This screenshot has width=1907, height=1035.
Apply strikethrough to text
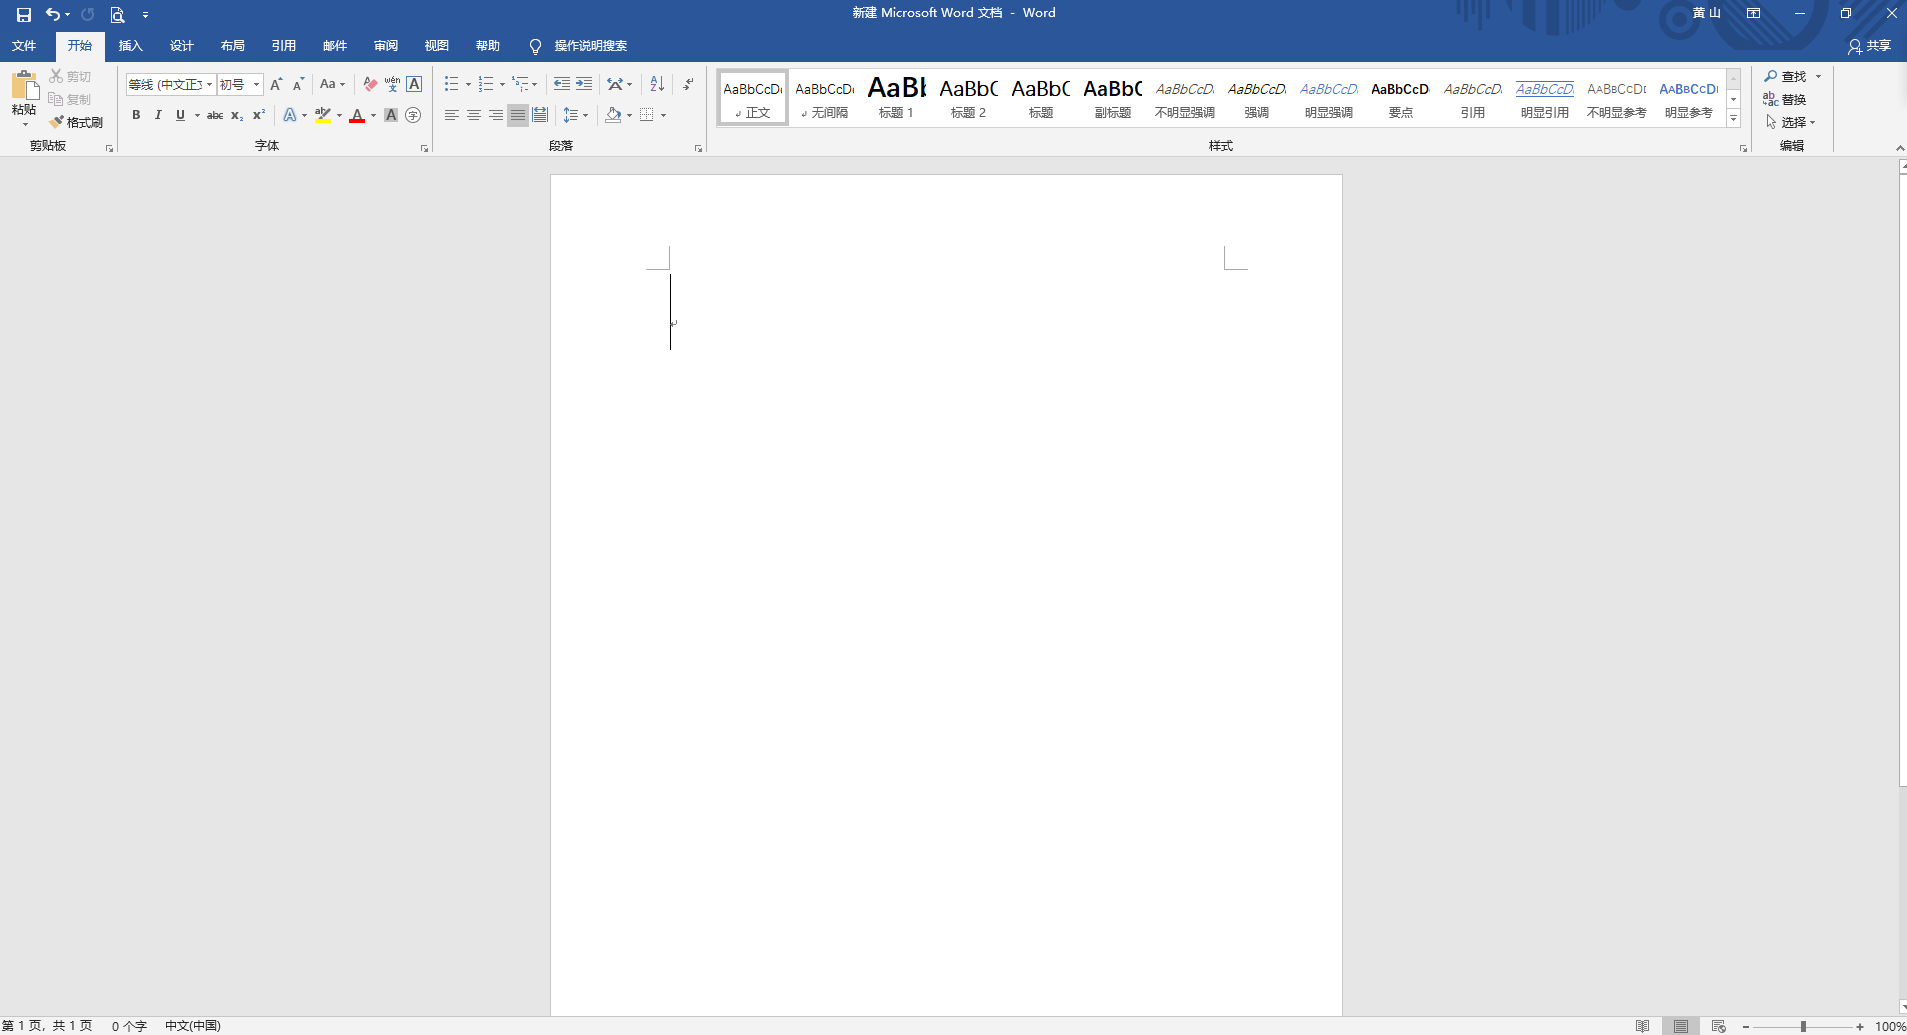215,115
